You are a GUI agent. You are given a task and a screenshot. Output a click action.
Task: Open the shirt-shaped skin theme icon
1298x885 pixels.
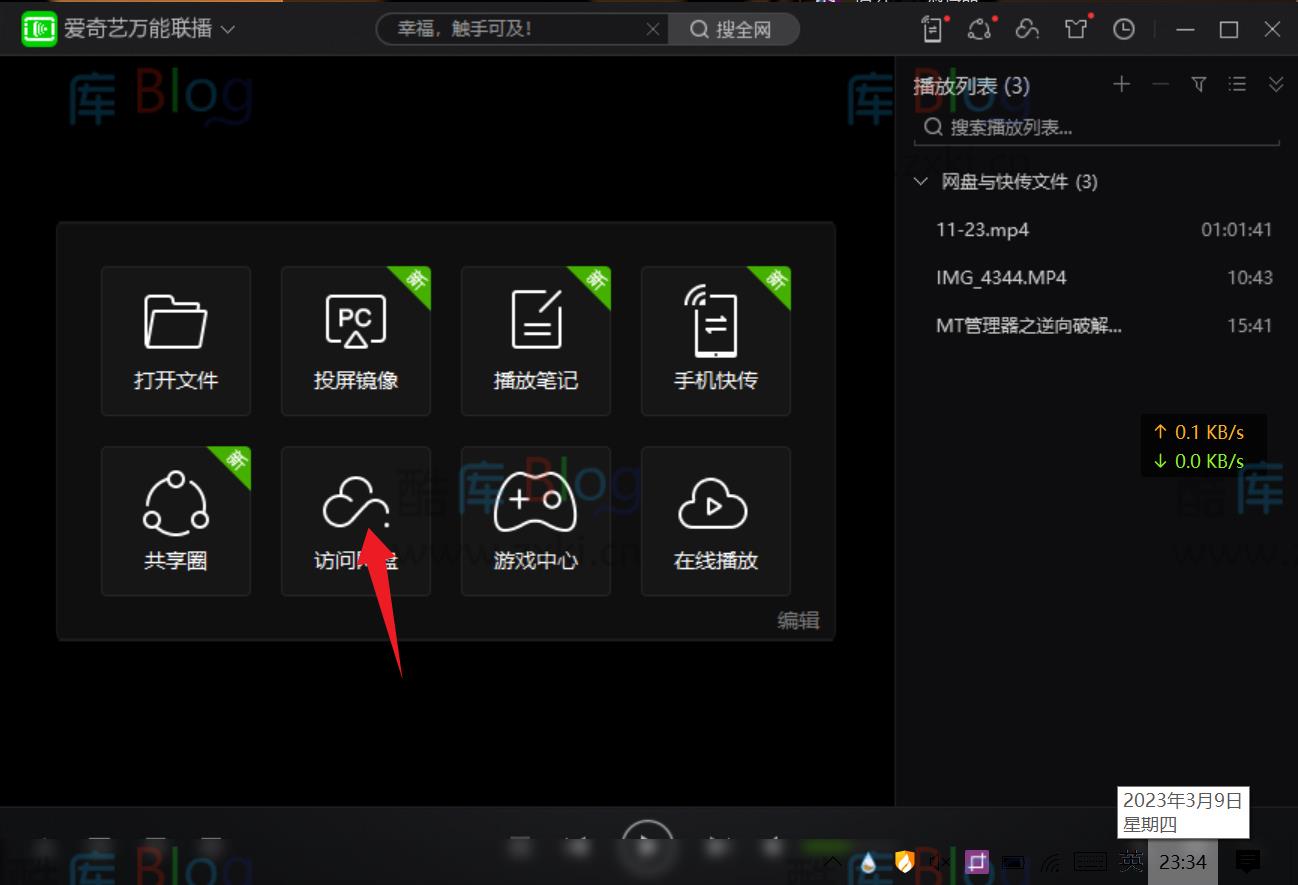point(1075,29)
